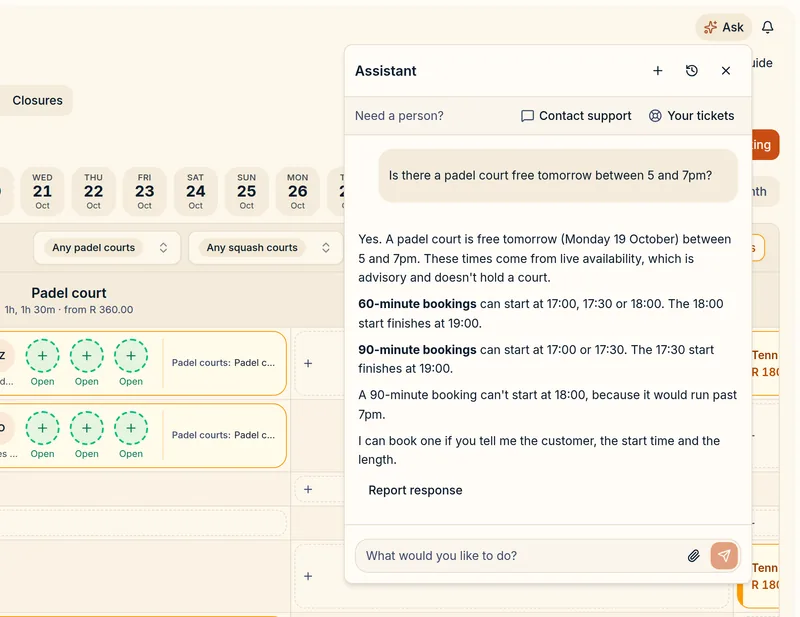Add booking in third Open slot, second padel row
This screenshot has height=617, width=800.
[131, 428]
